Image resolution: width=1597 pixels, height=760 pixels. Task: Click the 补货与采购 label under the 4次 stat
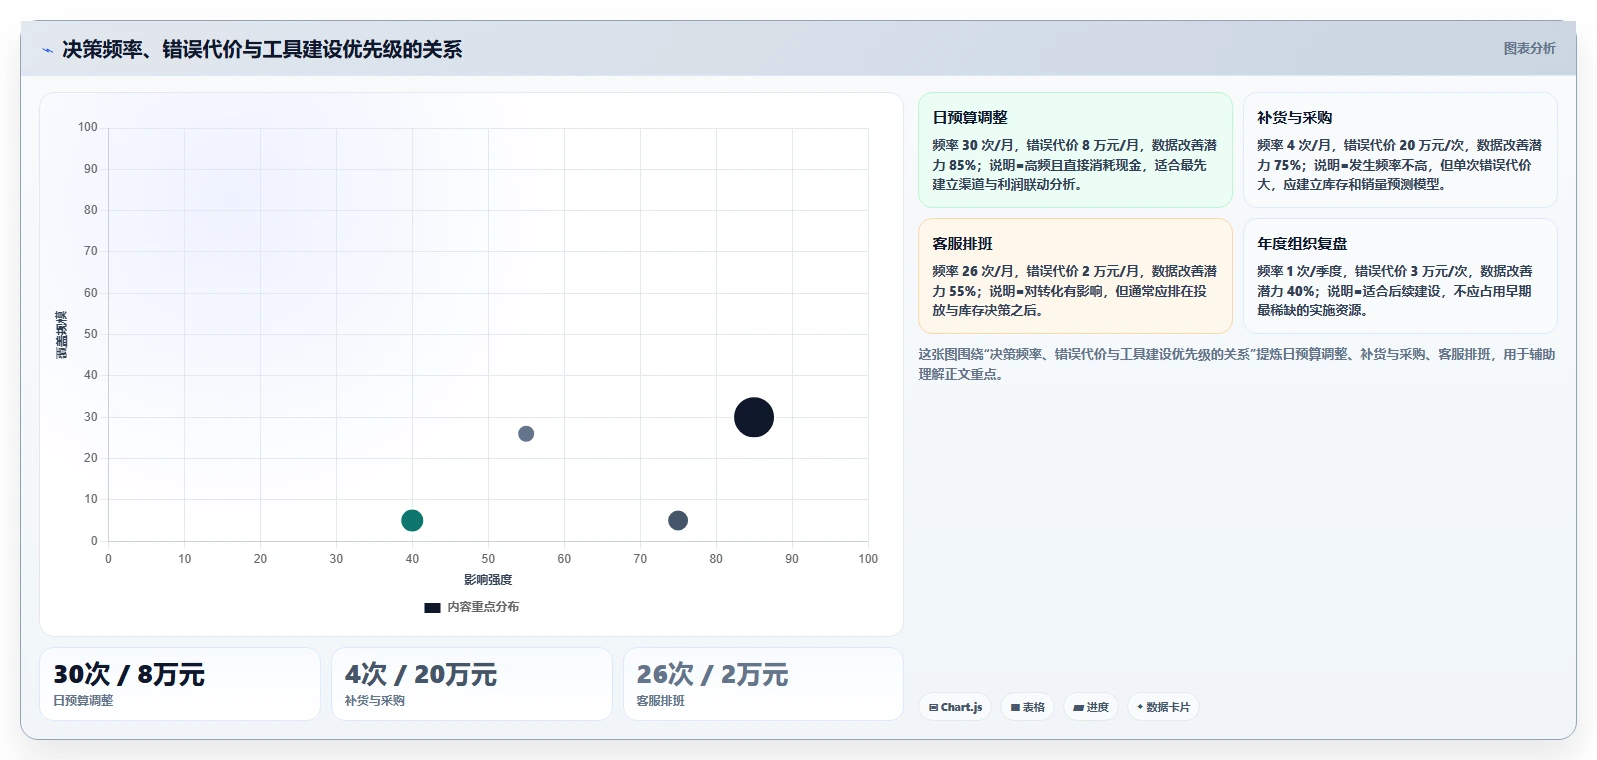pos(375,701)
